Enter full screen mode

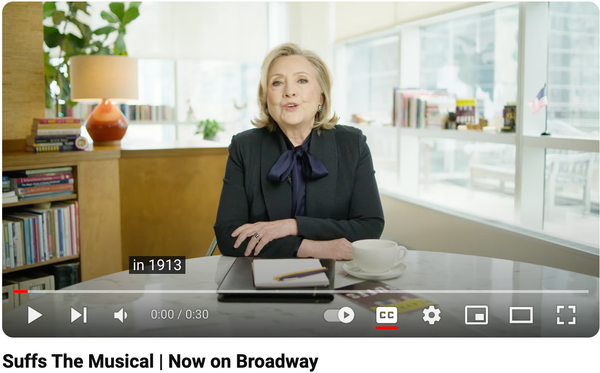tap(566, 315)
